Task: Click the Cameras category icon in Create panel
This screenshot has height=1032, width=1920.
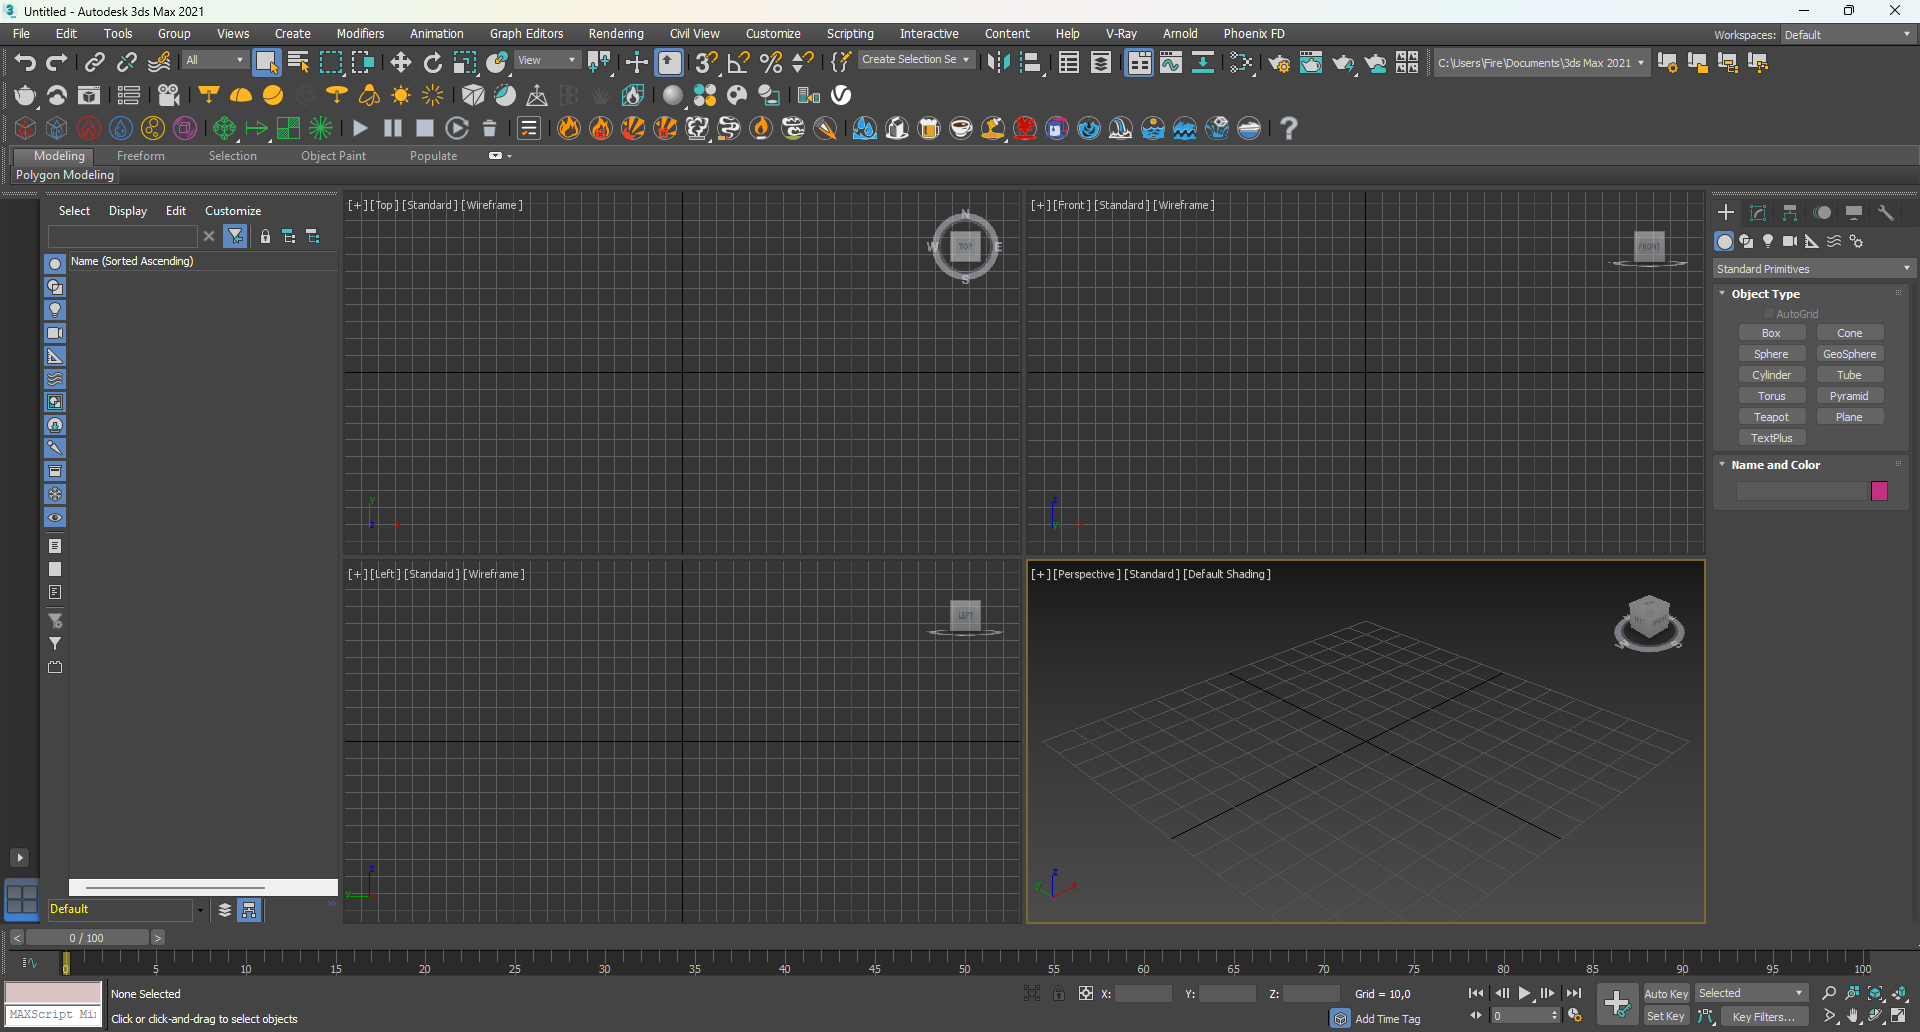Action: [x=1790, y=241]
